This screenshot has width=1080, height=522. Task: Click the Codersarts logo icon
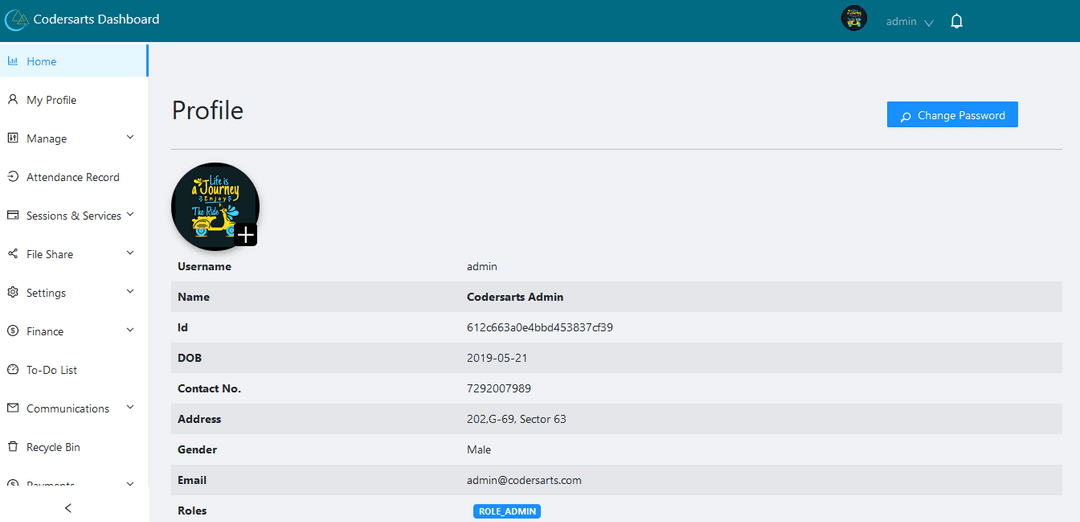click(16, 20)
